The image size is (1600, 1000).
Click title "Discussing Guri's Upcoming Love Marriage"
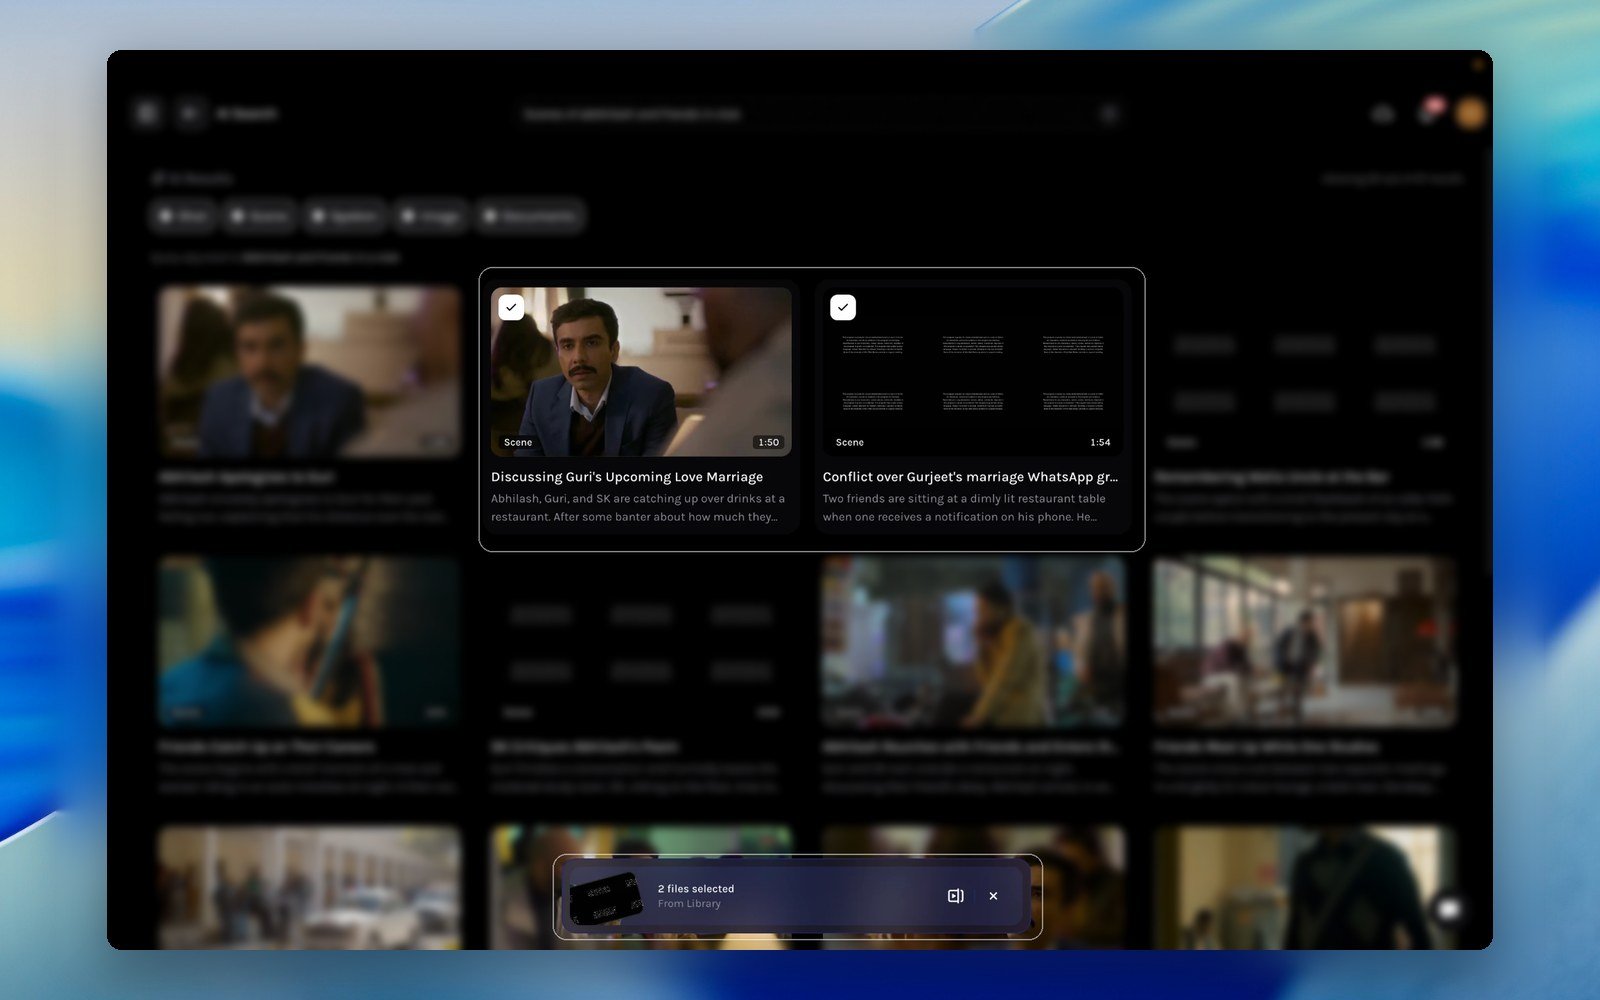click(627, 477)
